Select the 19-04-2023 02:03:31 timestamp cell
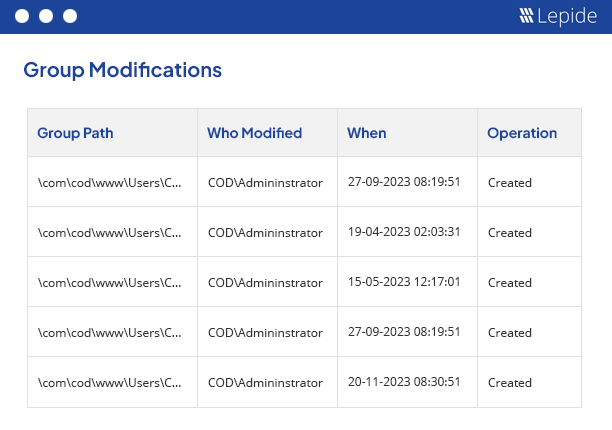 (404, 232)
